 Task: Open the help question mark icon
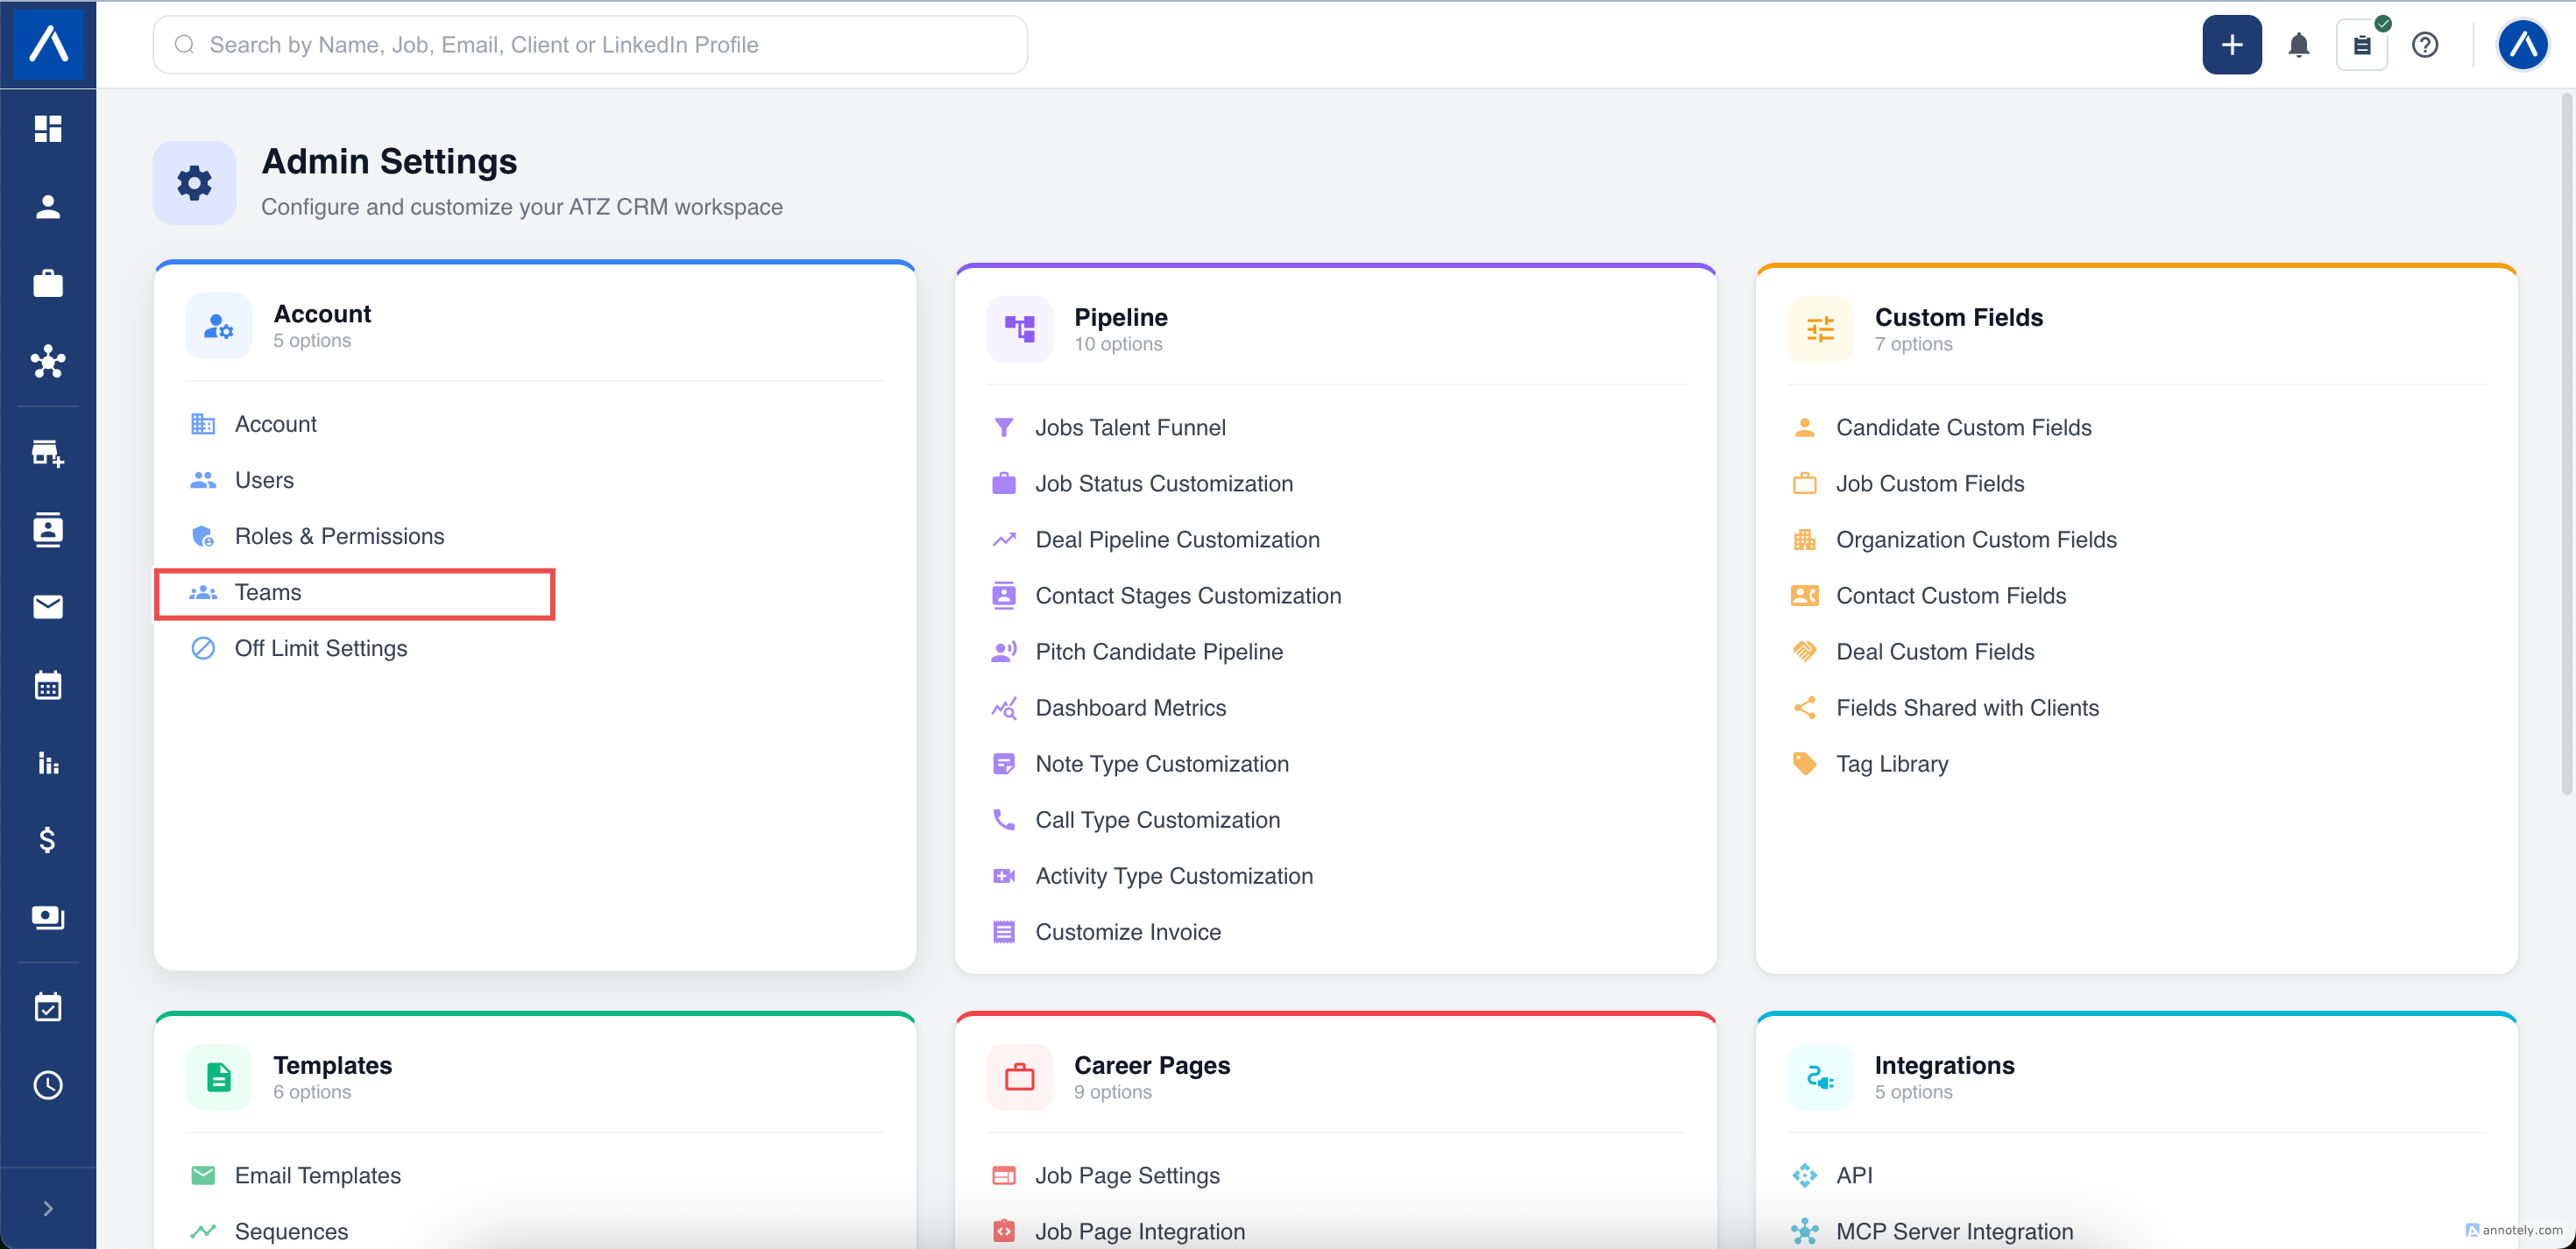point(2424,45)
